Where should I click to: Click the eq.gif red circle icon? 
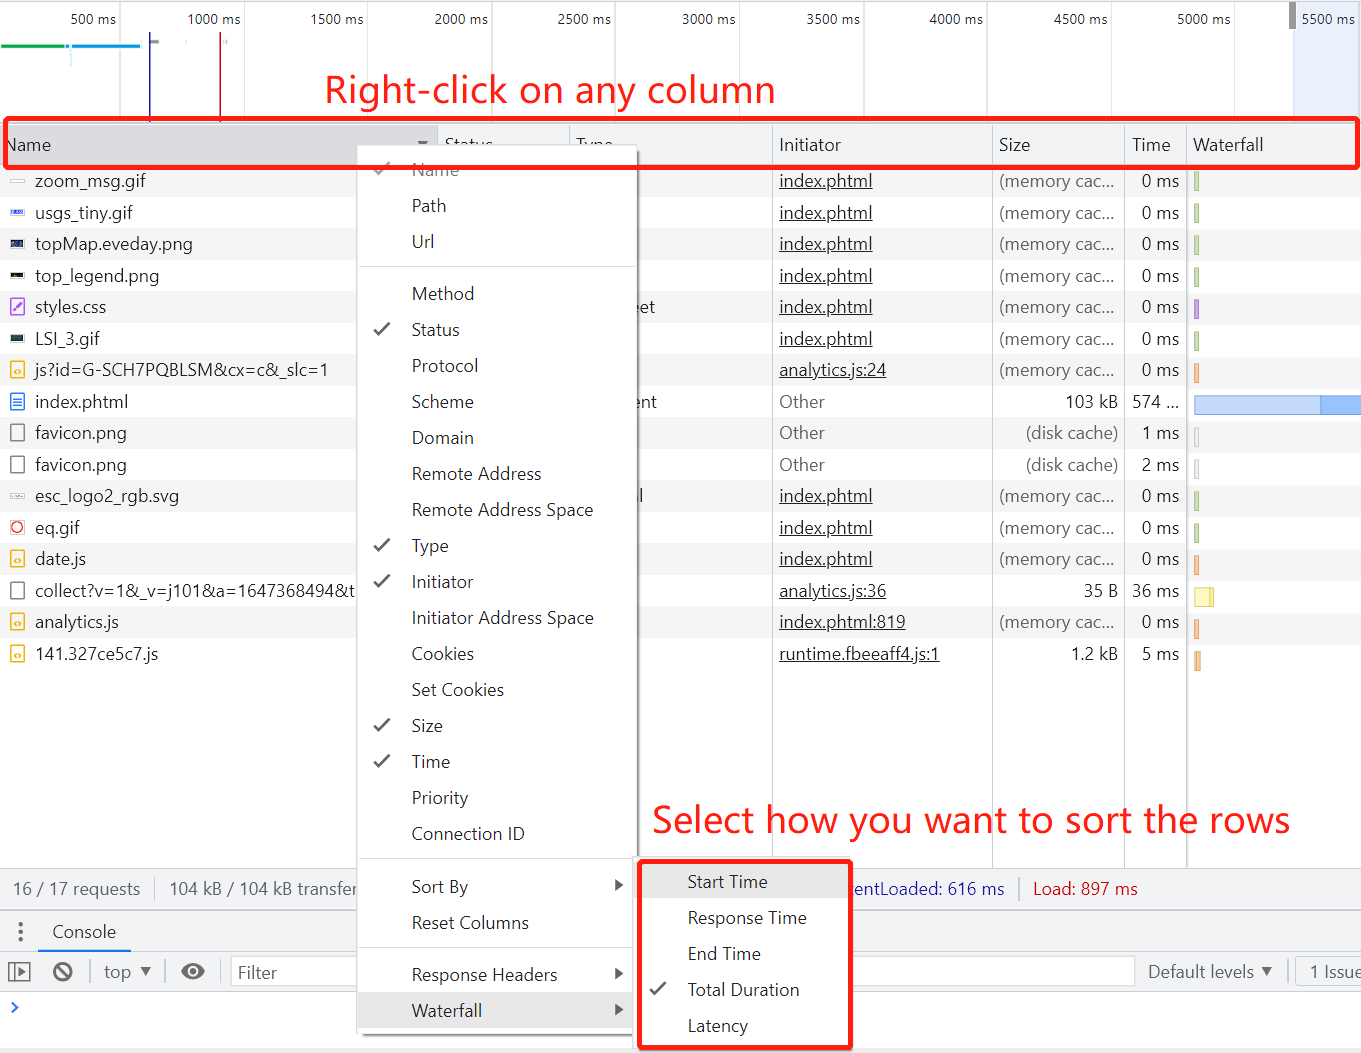[x=17, y=528]
